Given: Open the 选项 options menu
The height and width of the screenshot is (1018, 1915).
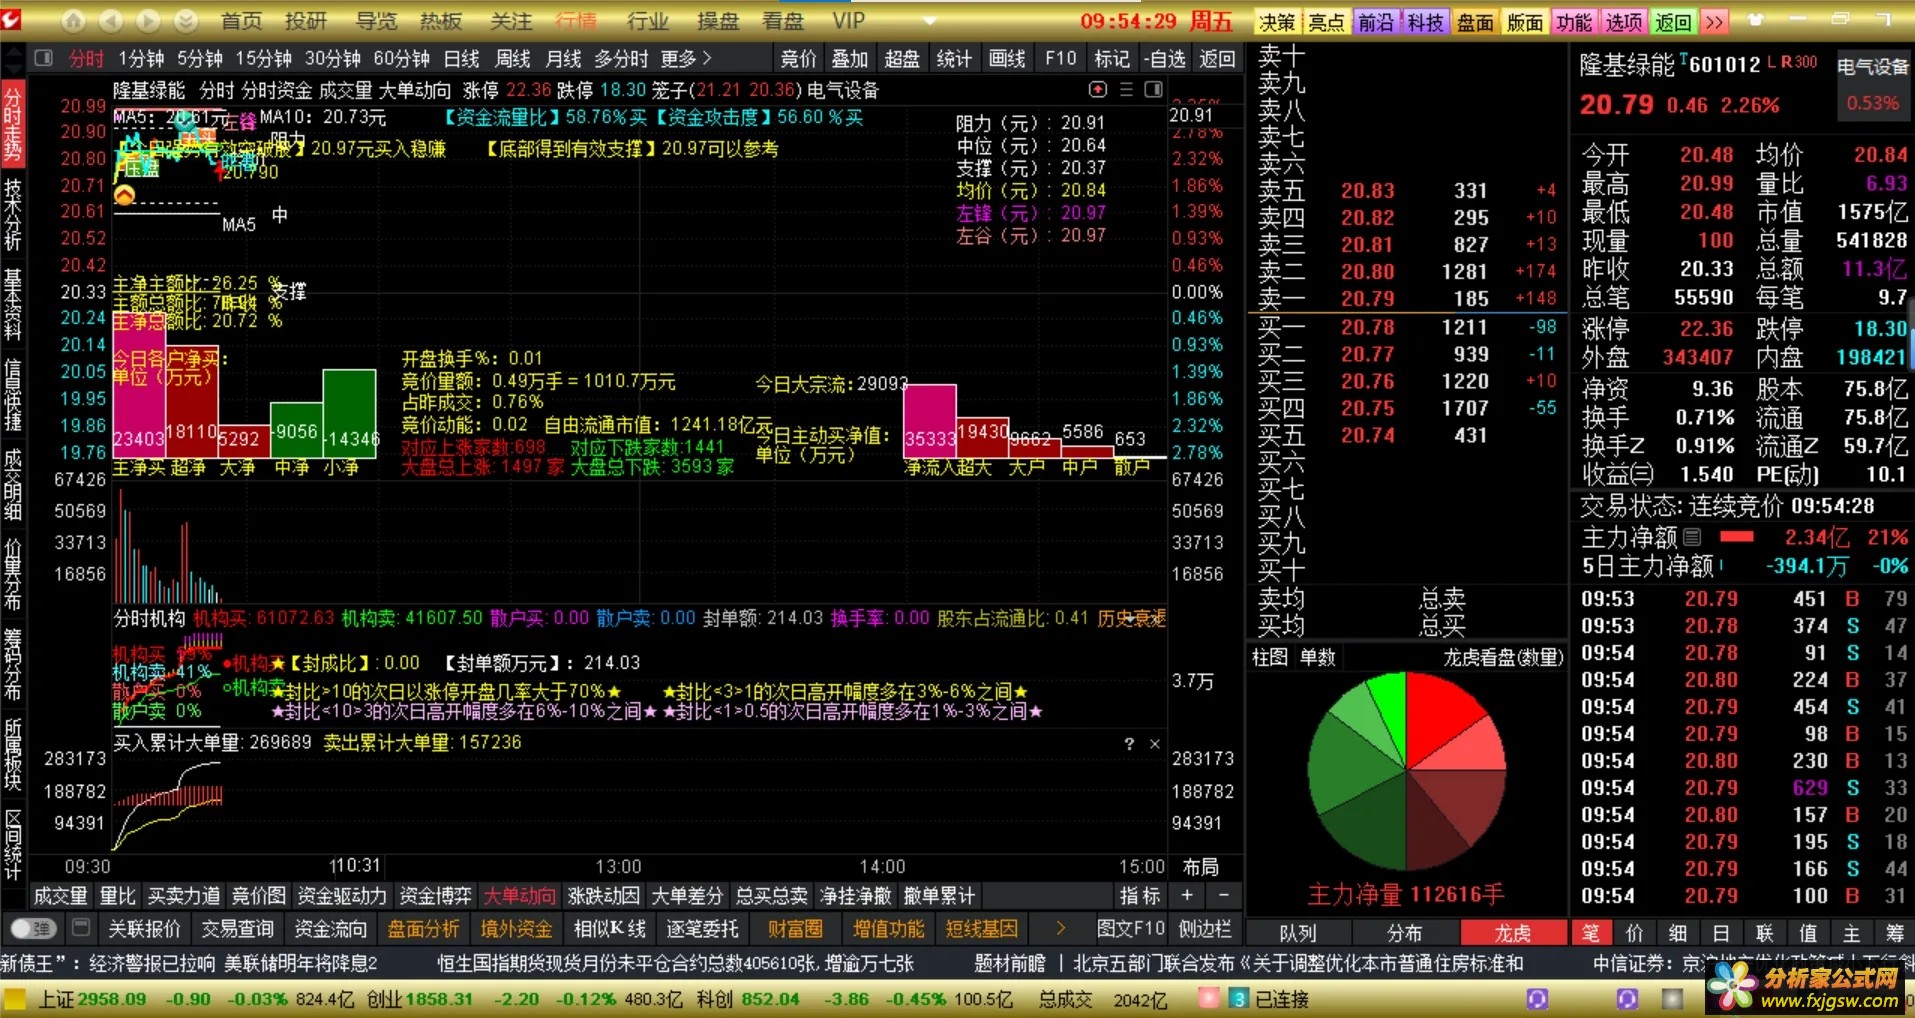Looking at the screenshot, I should 1624,22.
